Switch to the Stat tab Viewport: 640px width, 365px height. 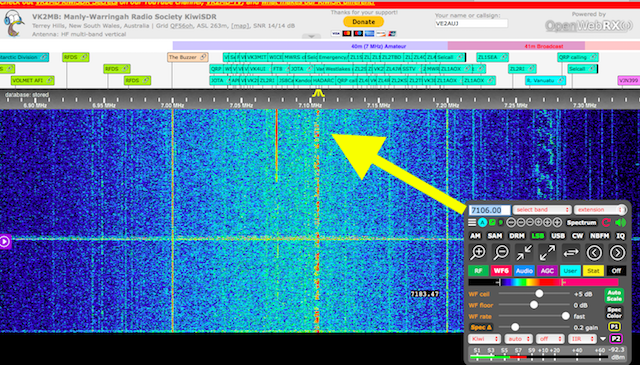coord(593,271)
